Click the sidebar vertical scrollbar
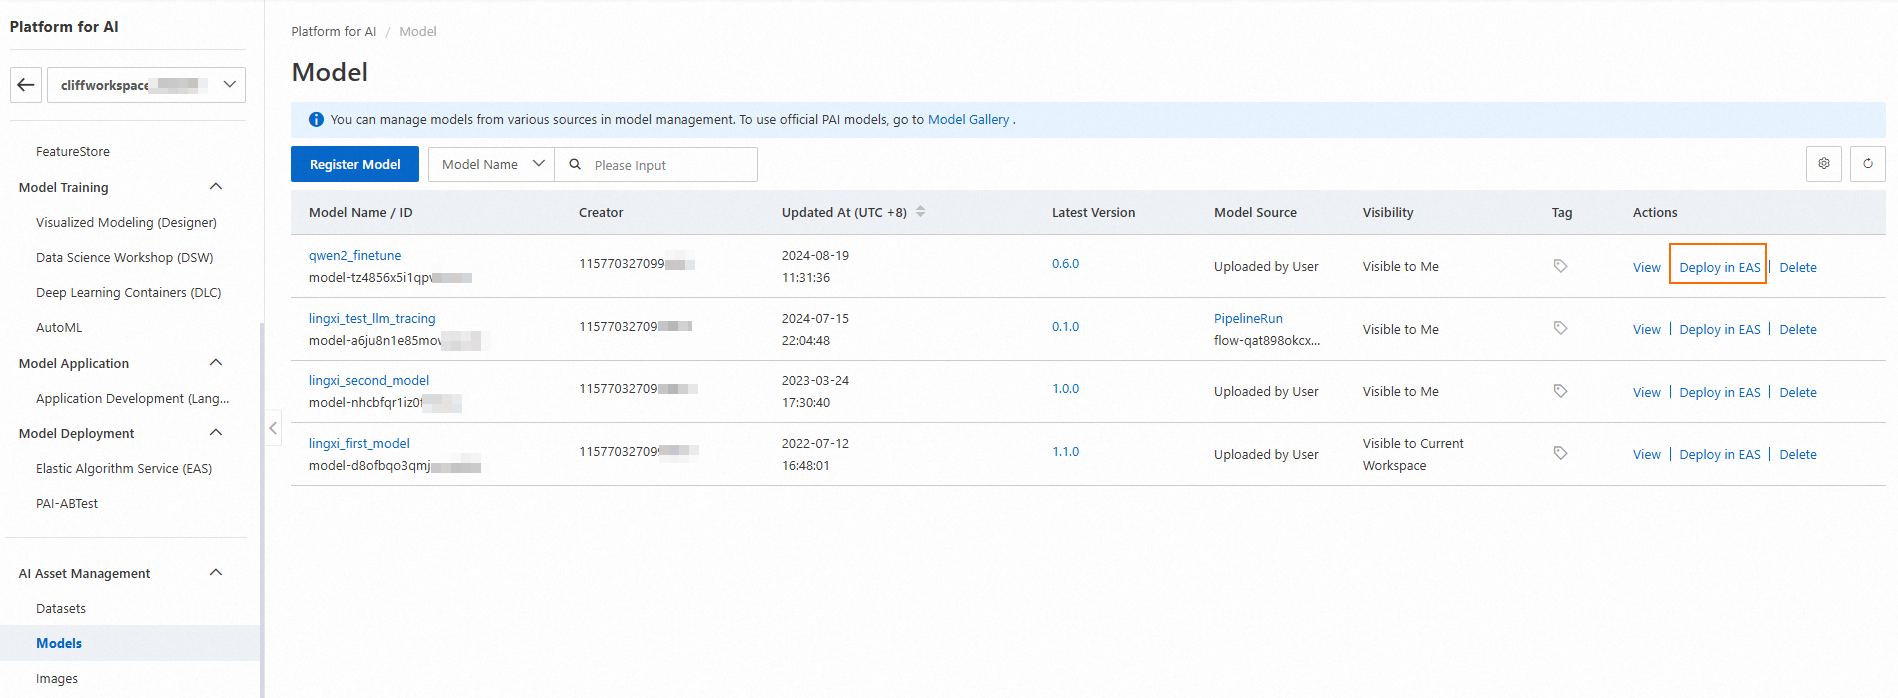 coord(261,510)
